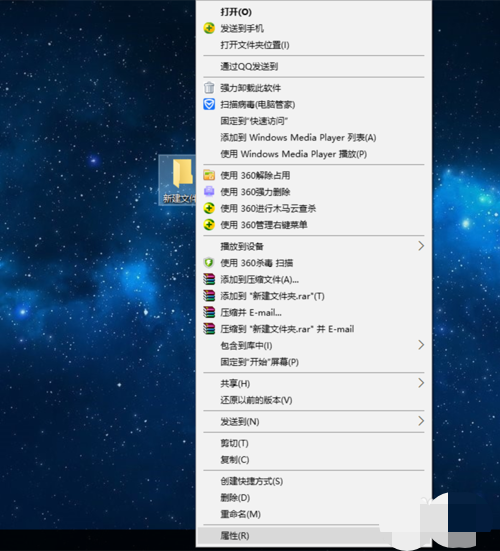Click the WinRAR icon beside 添加到压缩文件(A)...
The width and height of the screenshot is (500, 551).
tap(209, 279)
